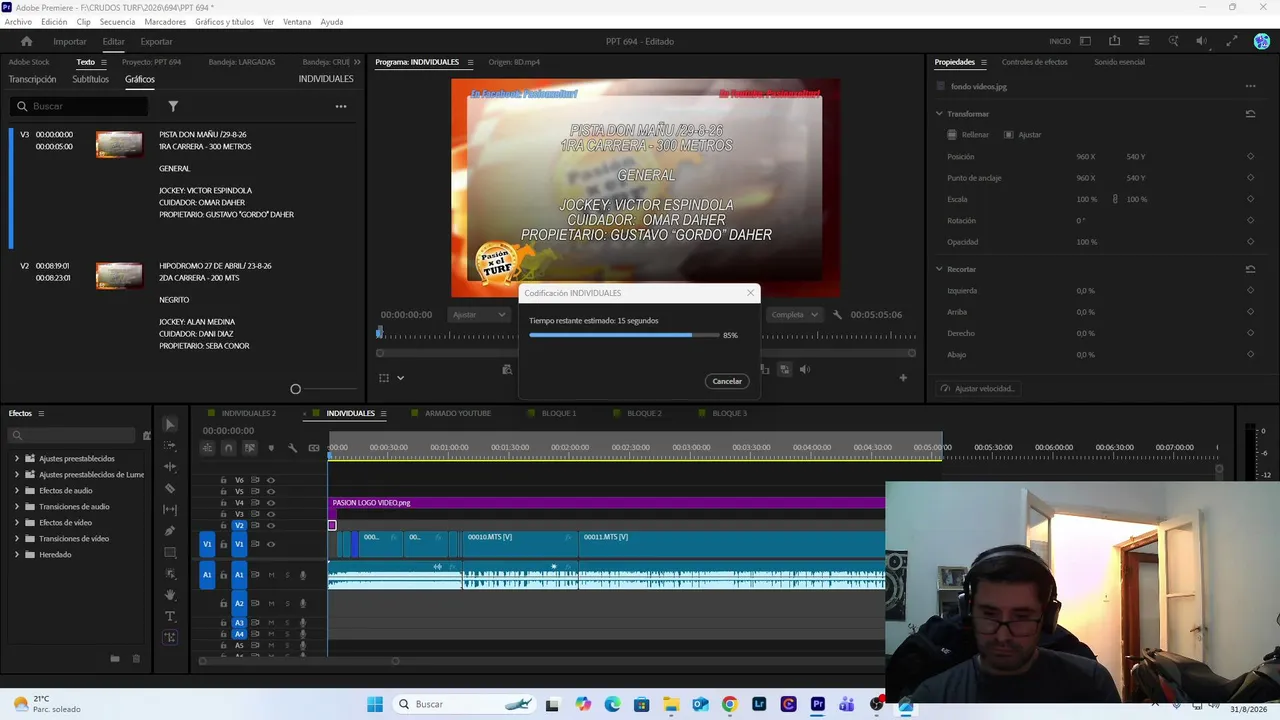Open Google Chrome from the taskbar

coord(729,704)
